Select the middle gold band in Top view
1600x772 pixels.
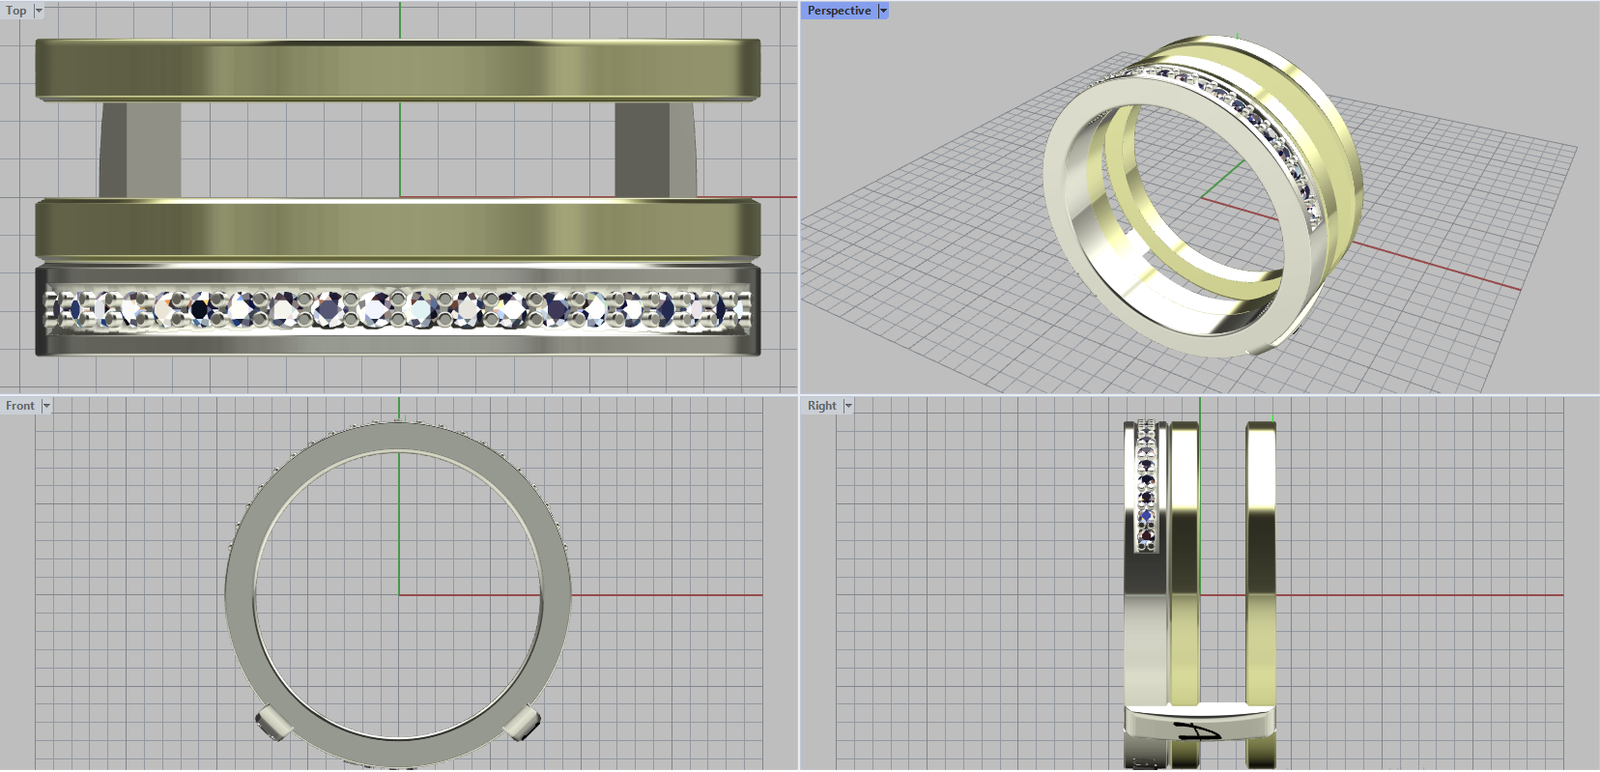click(x=398, y=230)
